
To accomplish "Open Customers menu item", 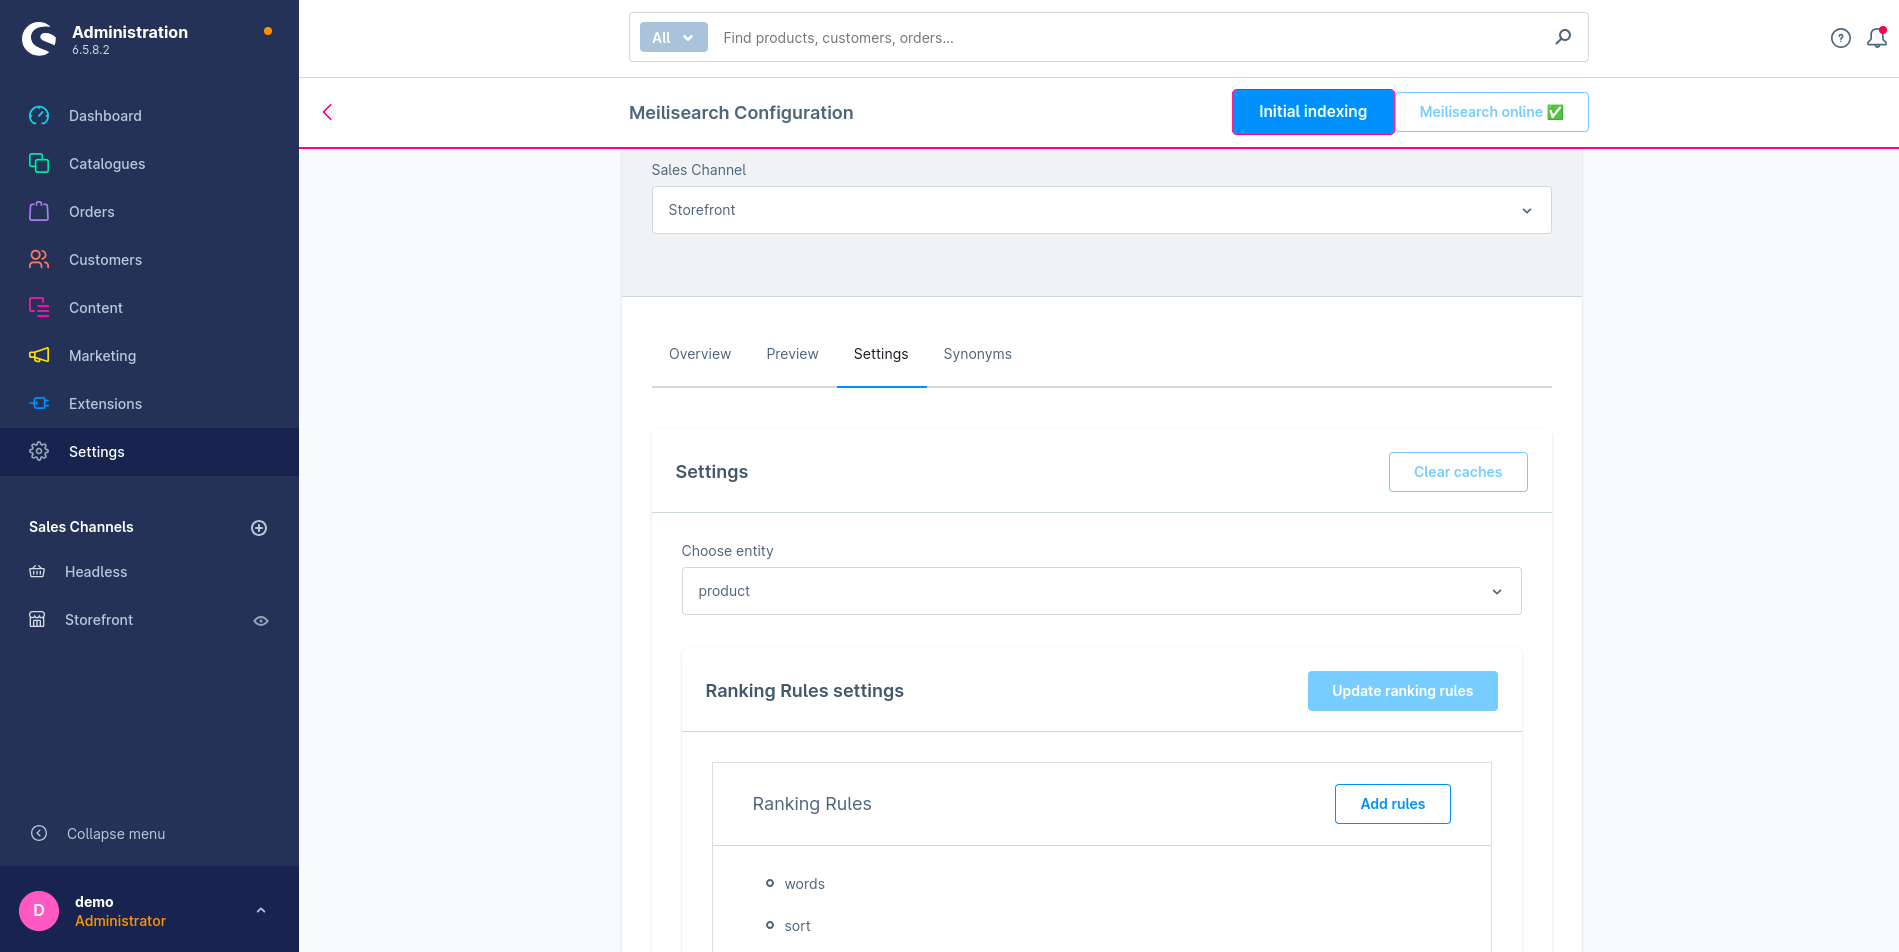I will tap(105, 260).
